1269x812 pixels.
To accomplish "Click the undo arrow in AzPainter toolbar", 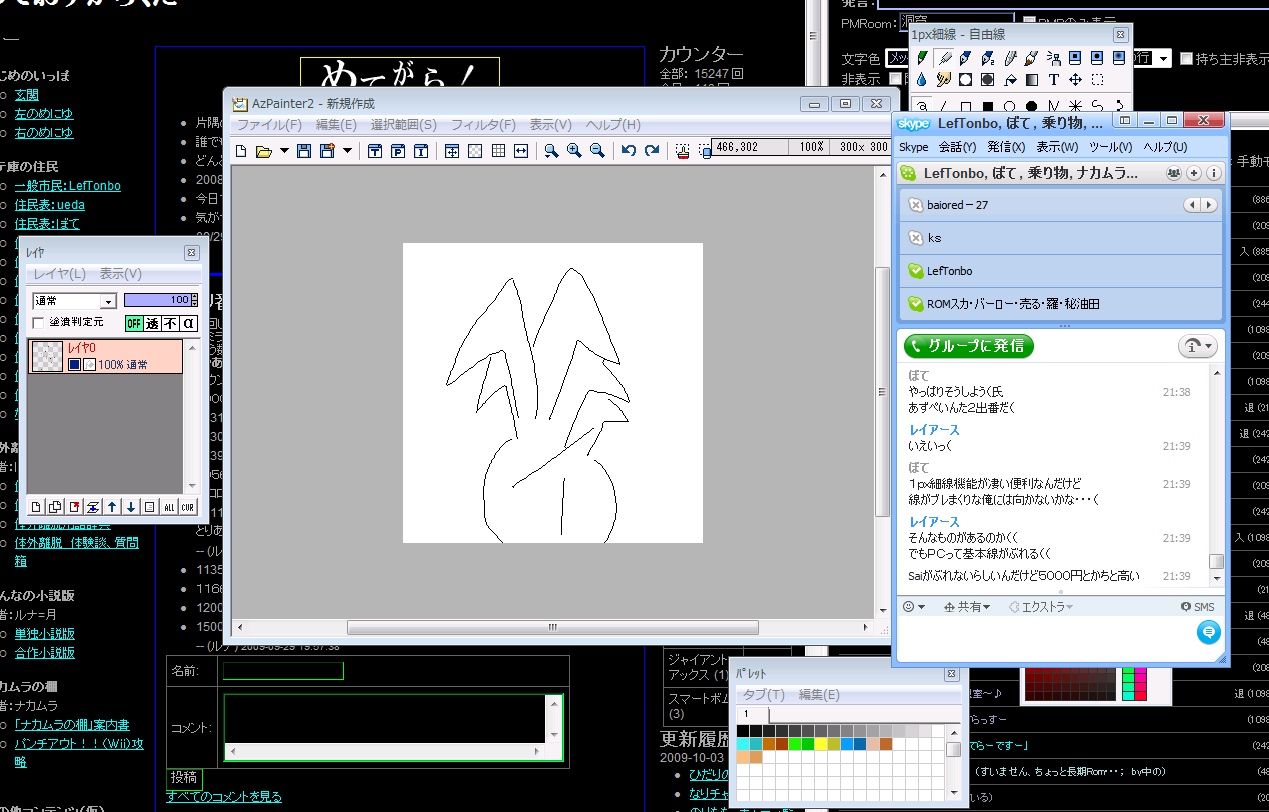I will point(628,151).
